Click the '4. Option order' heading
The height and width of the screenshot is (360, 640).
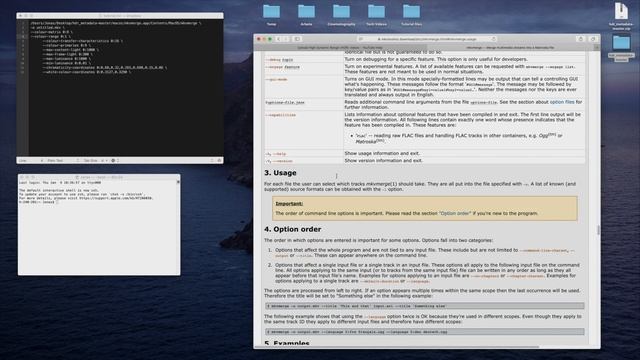[x=293, y=229]
